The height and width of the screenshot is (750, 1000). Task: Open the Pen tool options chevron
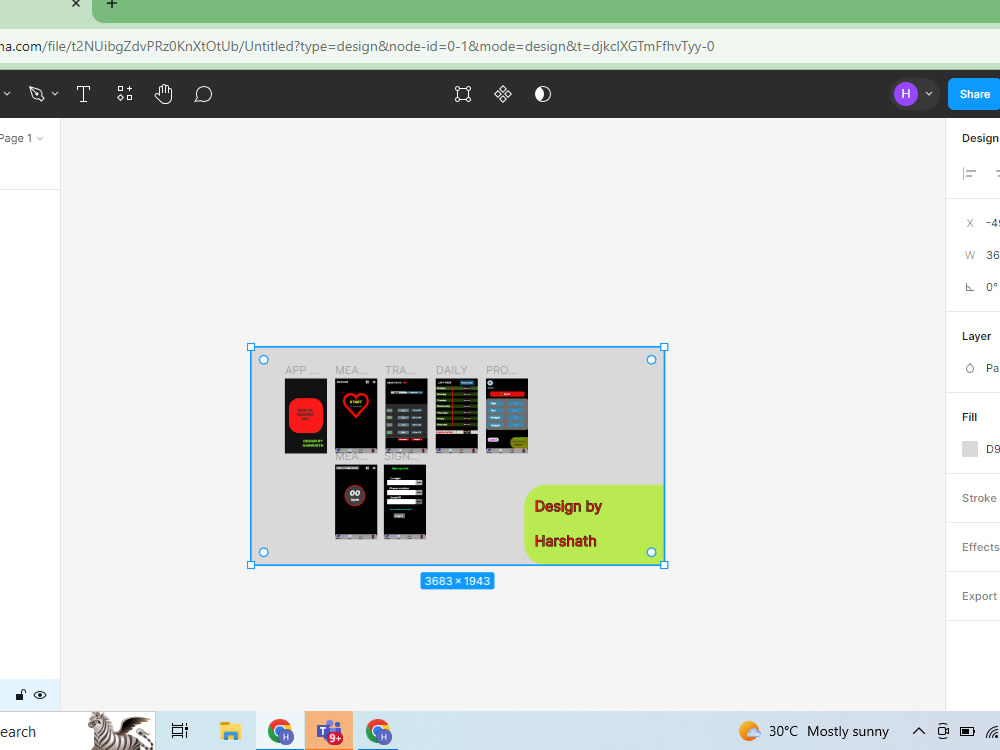click(55, 94)
